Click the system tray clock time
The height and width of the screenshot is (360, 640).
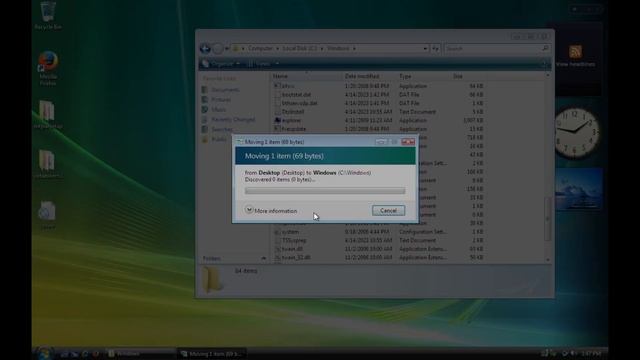[591, 353]
